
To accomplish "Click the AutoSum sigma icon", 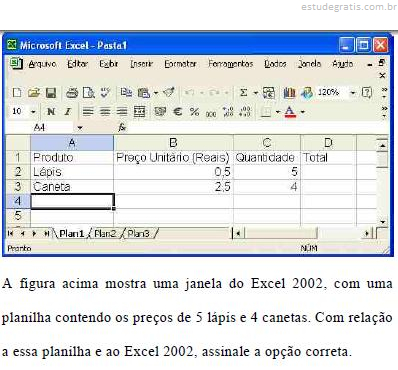I will click(x=244, y=93).
